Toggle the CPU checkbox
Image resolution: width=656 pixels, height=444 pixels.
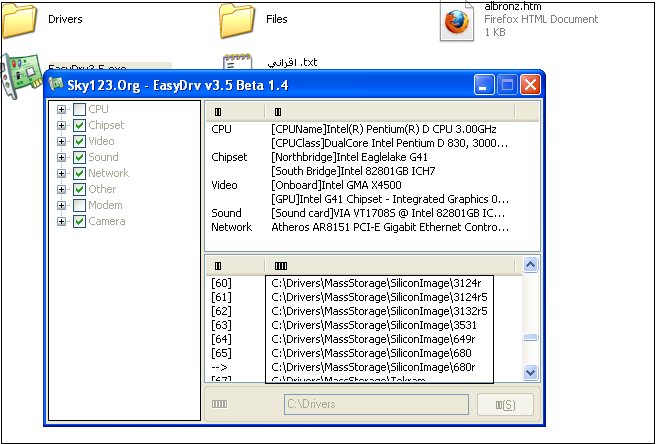coord(79,110)
